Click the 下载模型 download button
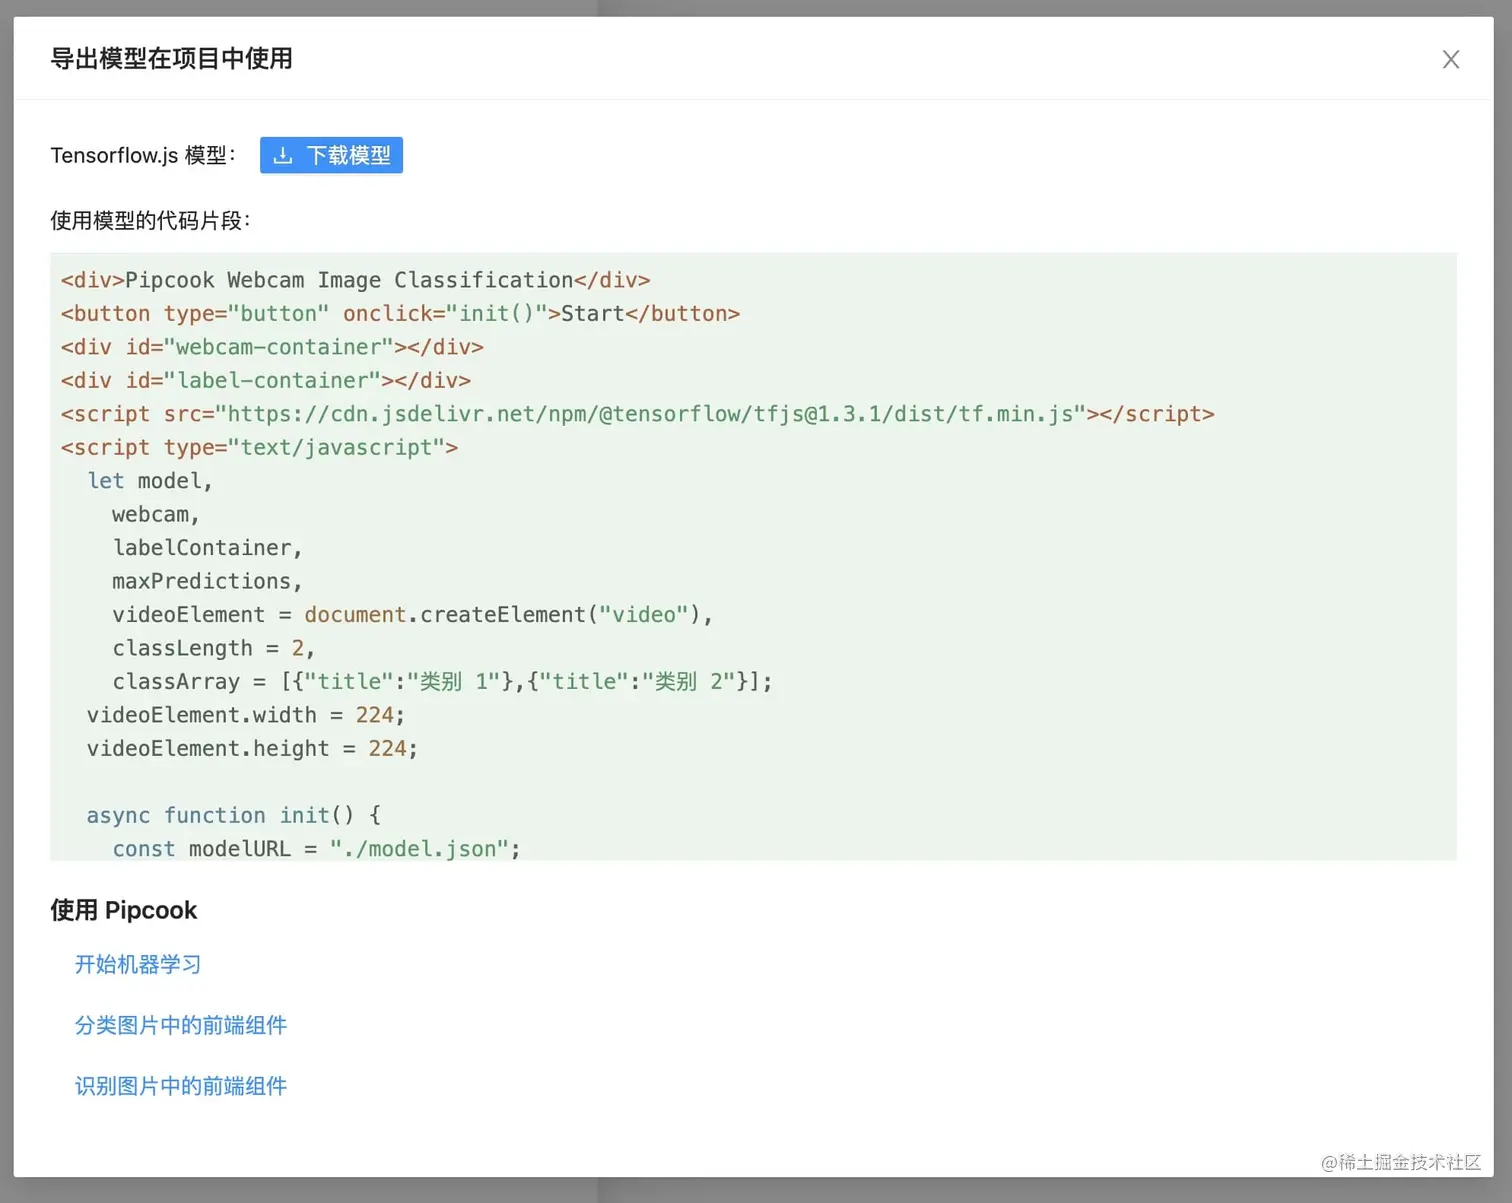Screen dimensions: 1512x1203 [331, 155]
